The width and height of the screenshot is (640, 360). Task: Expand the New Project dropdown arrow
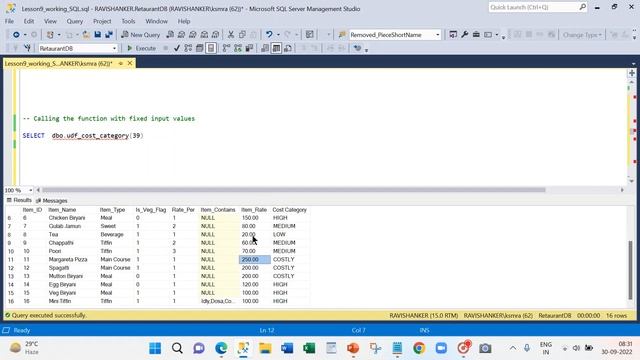coord(59,35)
